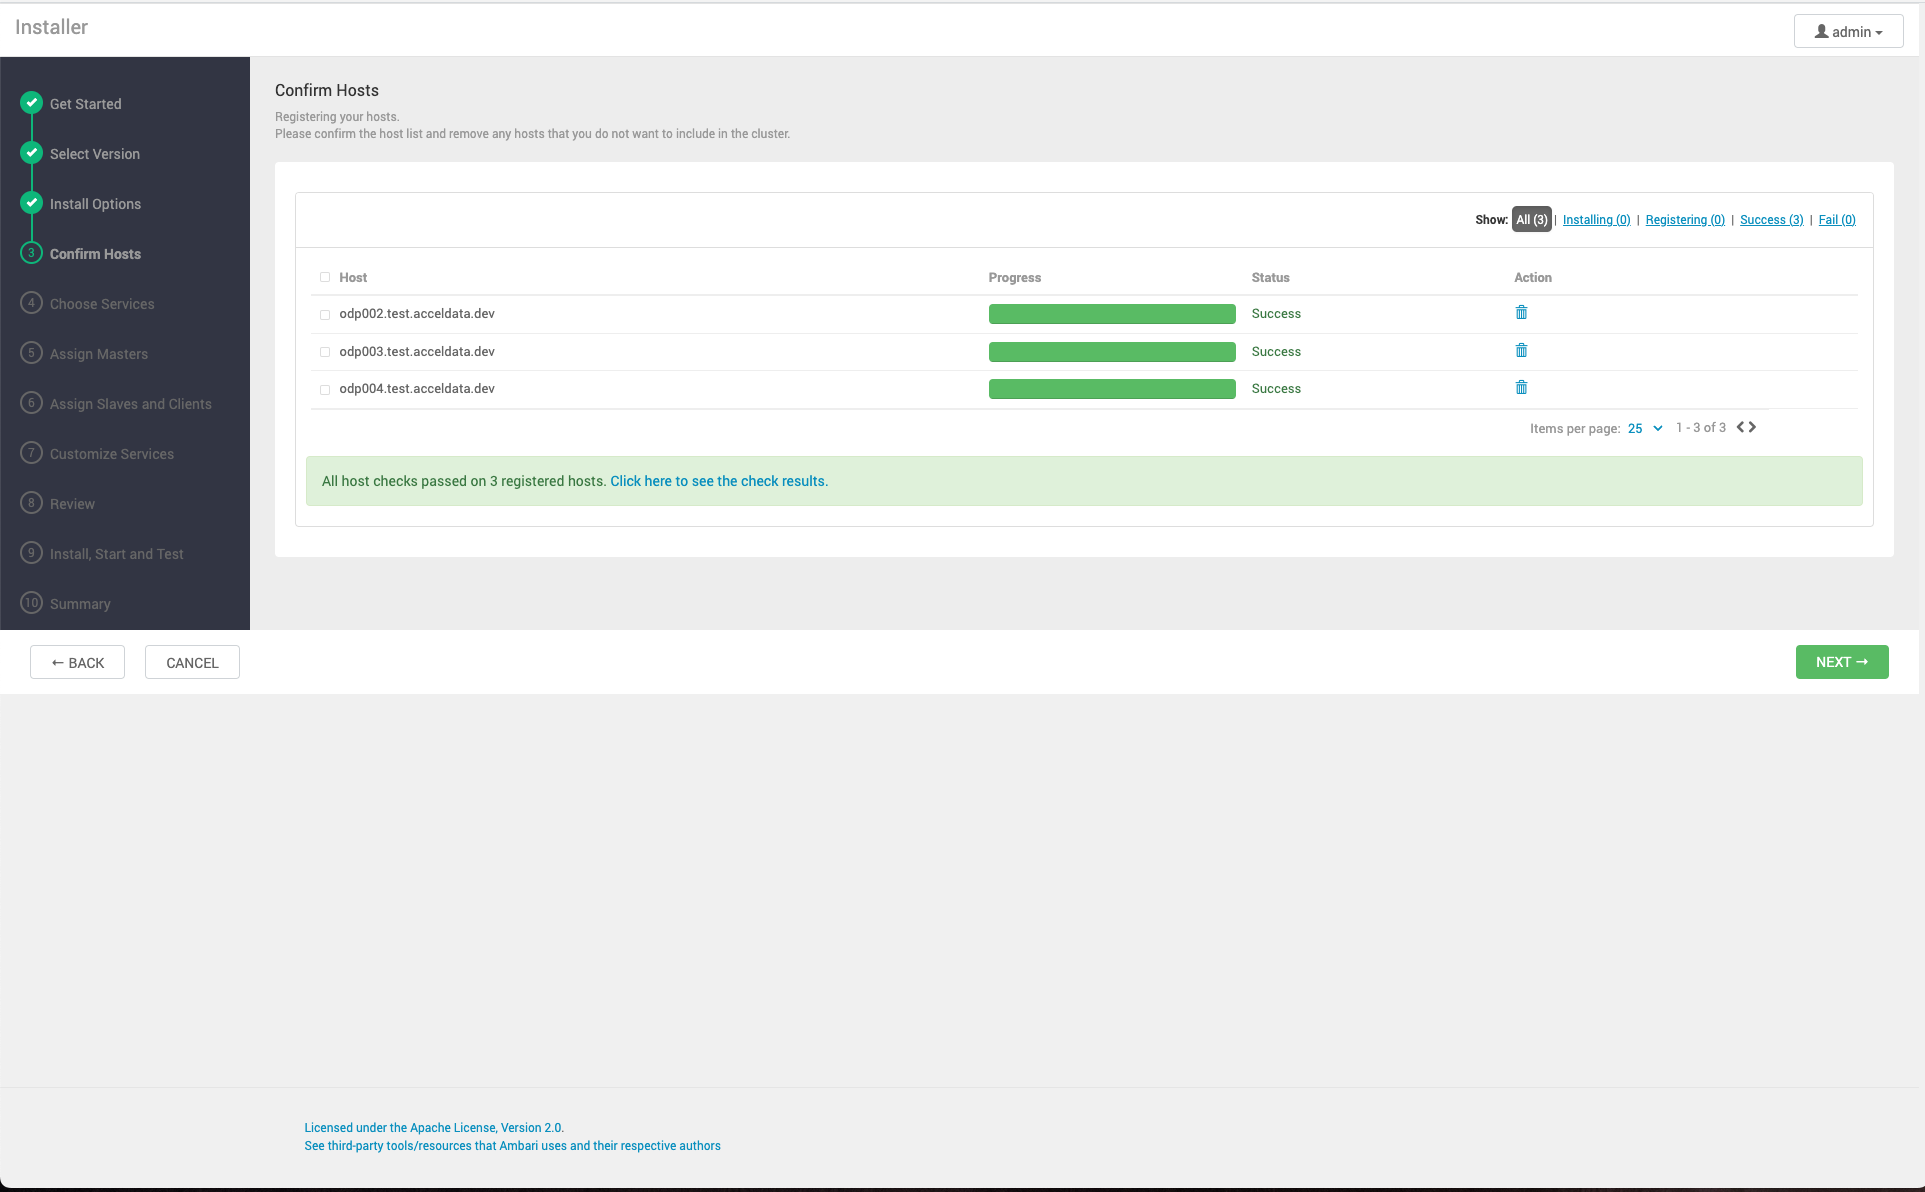Click hostname odp003.test.acceldata.dev
Screen dimensions: 1925x1192
coord(417,351)
